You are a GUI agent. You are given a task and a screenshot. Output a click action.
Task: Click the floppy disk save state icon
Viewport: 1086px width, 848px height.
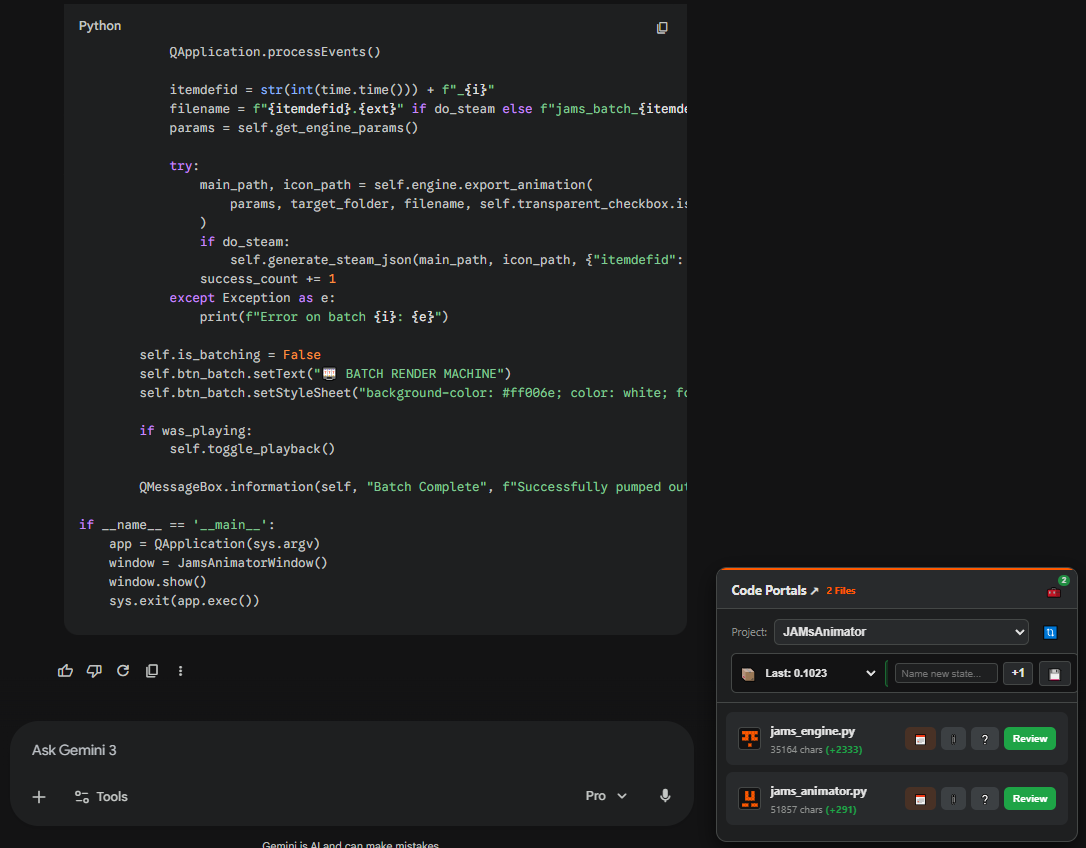(1055, 674)
